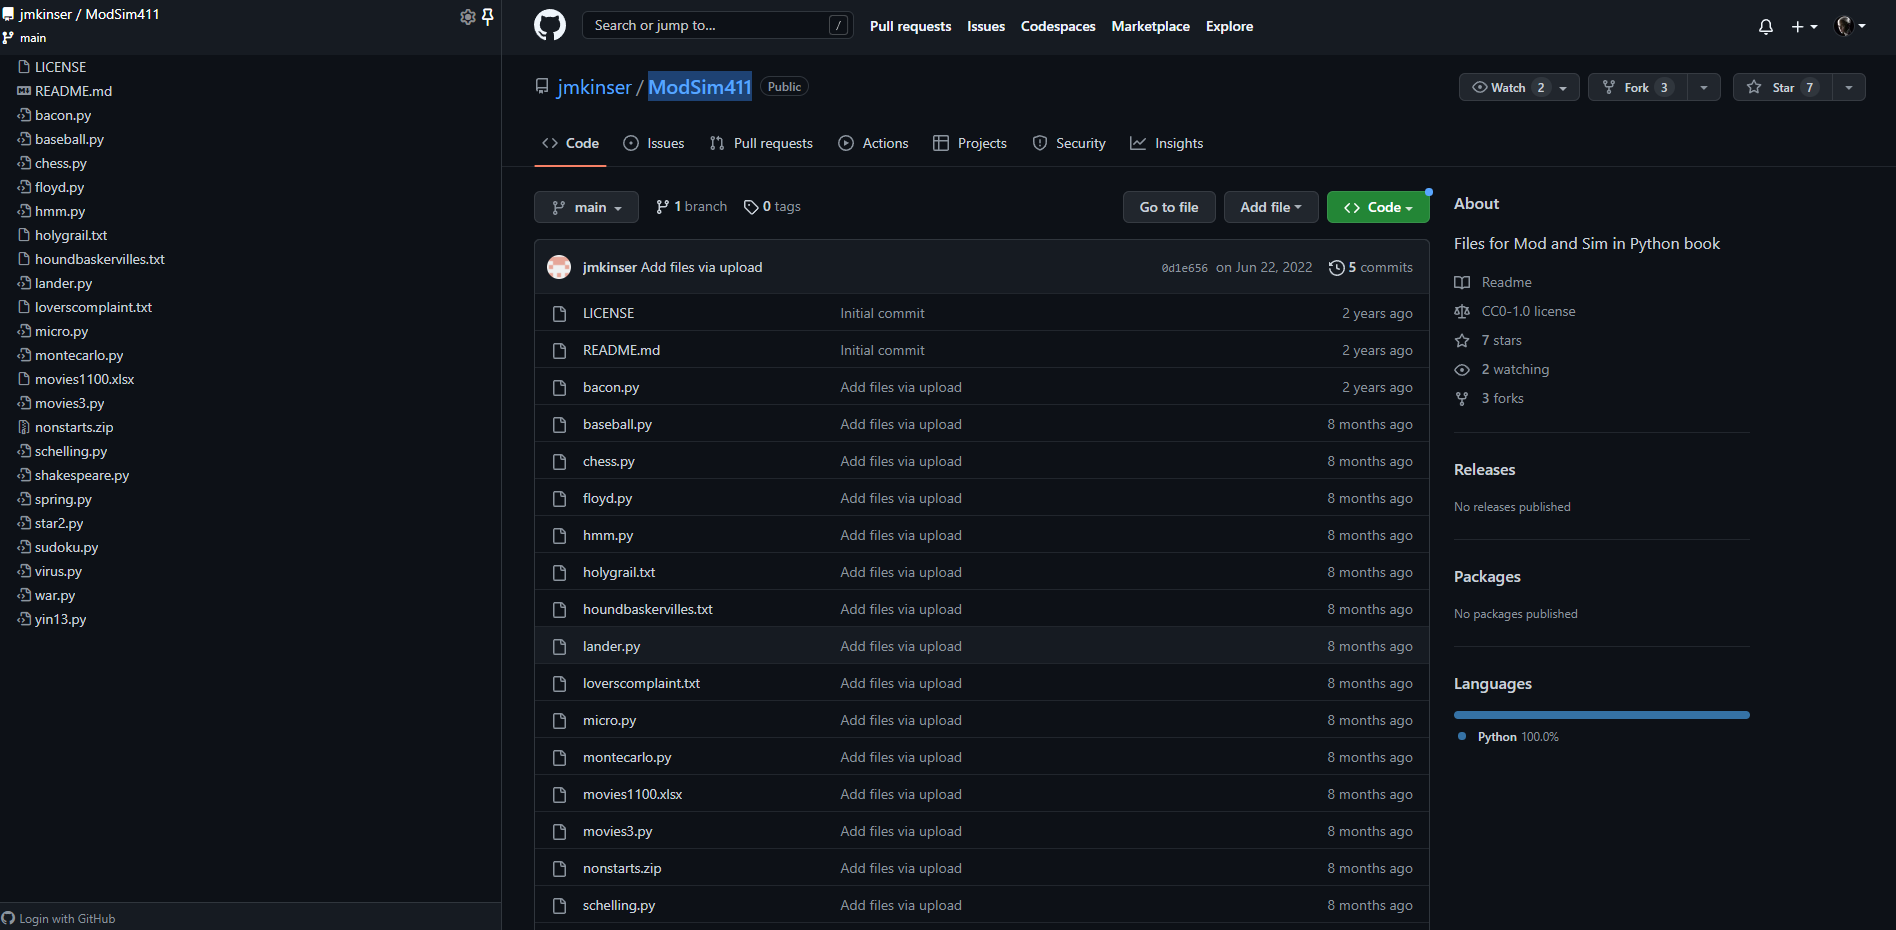Click the sidebar repository icon by jmkinser / ModSim411
The width and height of the screenshot is (1896, 930).
click(x=8, y=14)
